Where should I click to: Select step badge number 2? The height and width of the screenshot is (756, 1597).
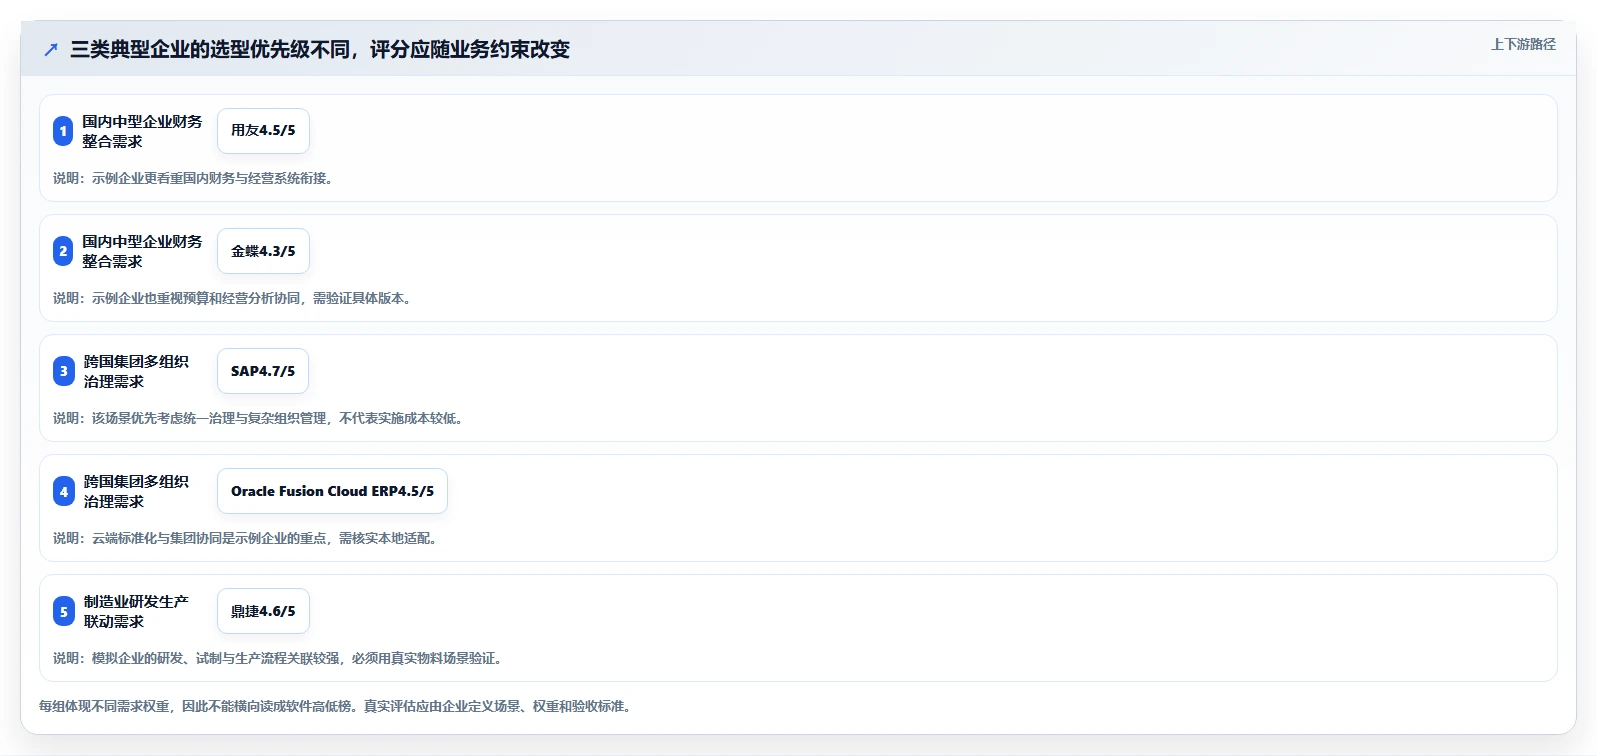[x=63, y=251]
